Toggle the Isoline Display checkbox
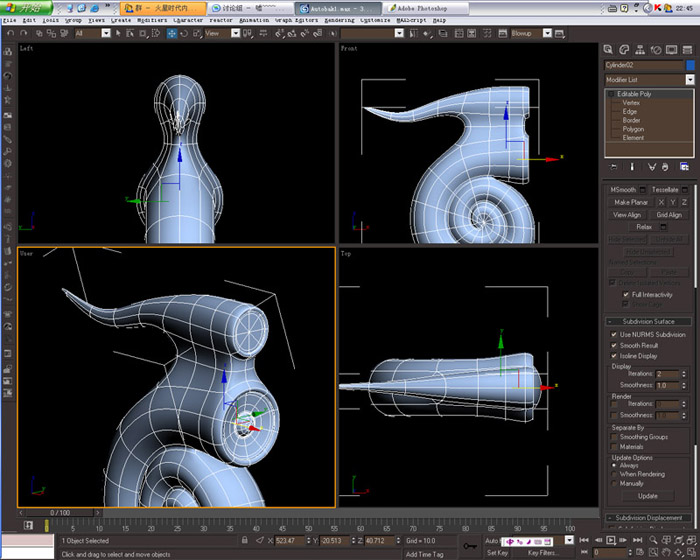The width and height of the screenshot is (700, 560). tap(614, 355)
